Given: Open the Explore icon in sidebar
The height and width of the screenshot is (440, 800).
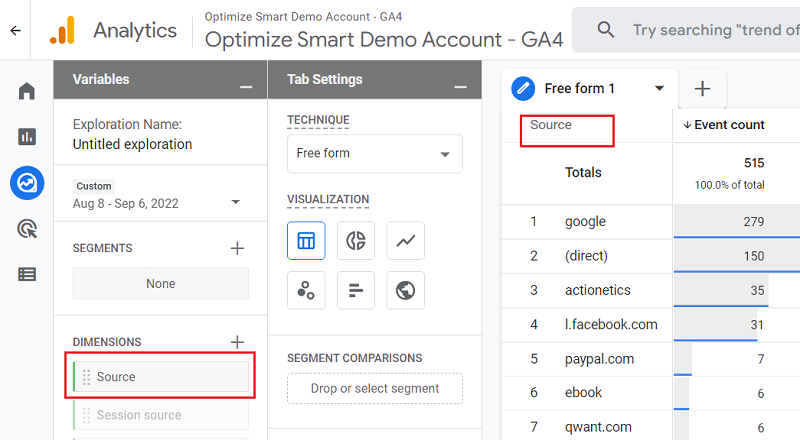Looking at the screenshot, I should click(27, 182).
